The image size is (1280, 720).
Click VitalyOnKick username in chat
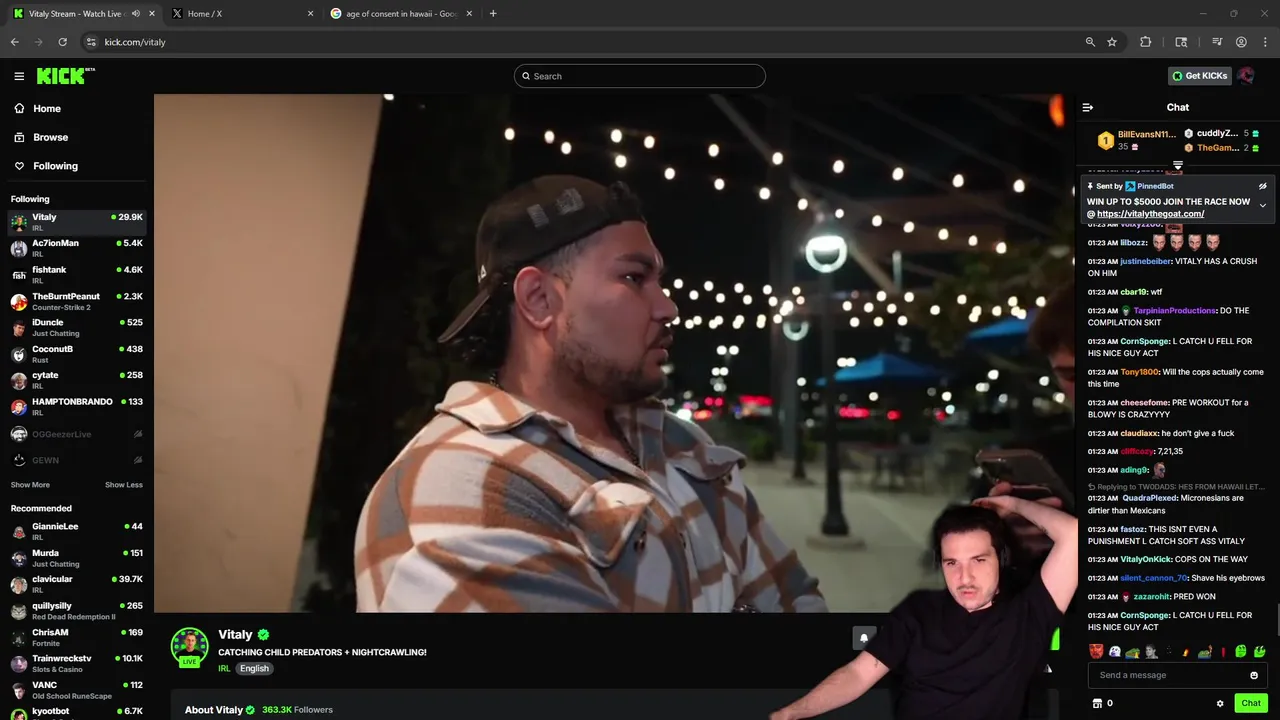coord(1147,559)
